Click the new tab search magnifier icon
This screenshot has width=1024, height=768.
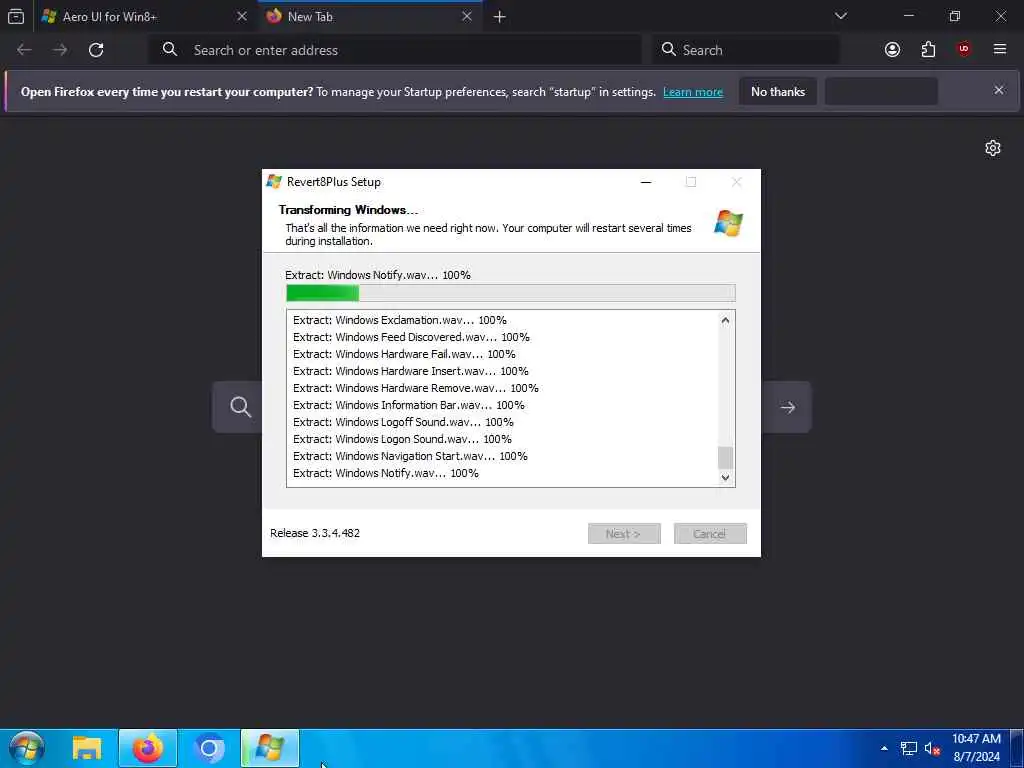click(x=240, y=407)
